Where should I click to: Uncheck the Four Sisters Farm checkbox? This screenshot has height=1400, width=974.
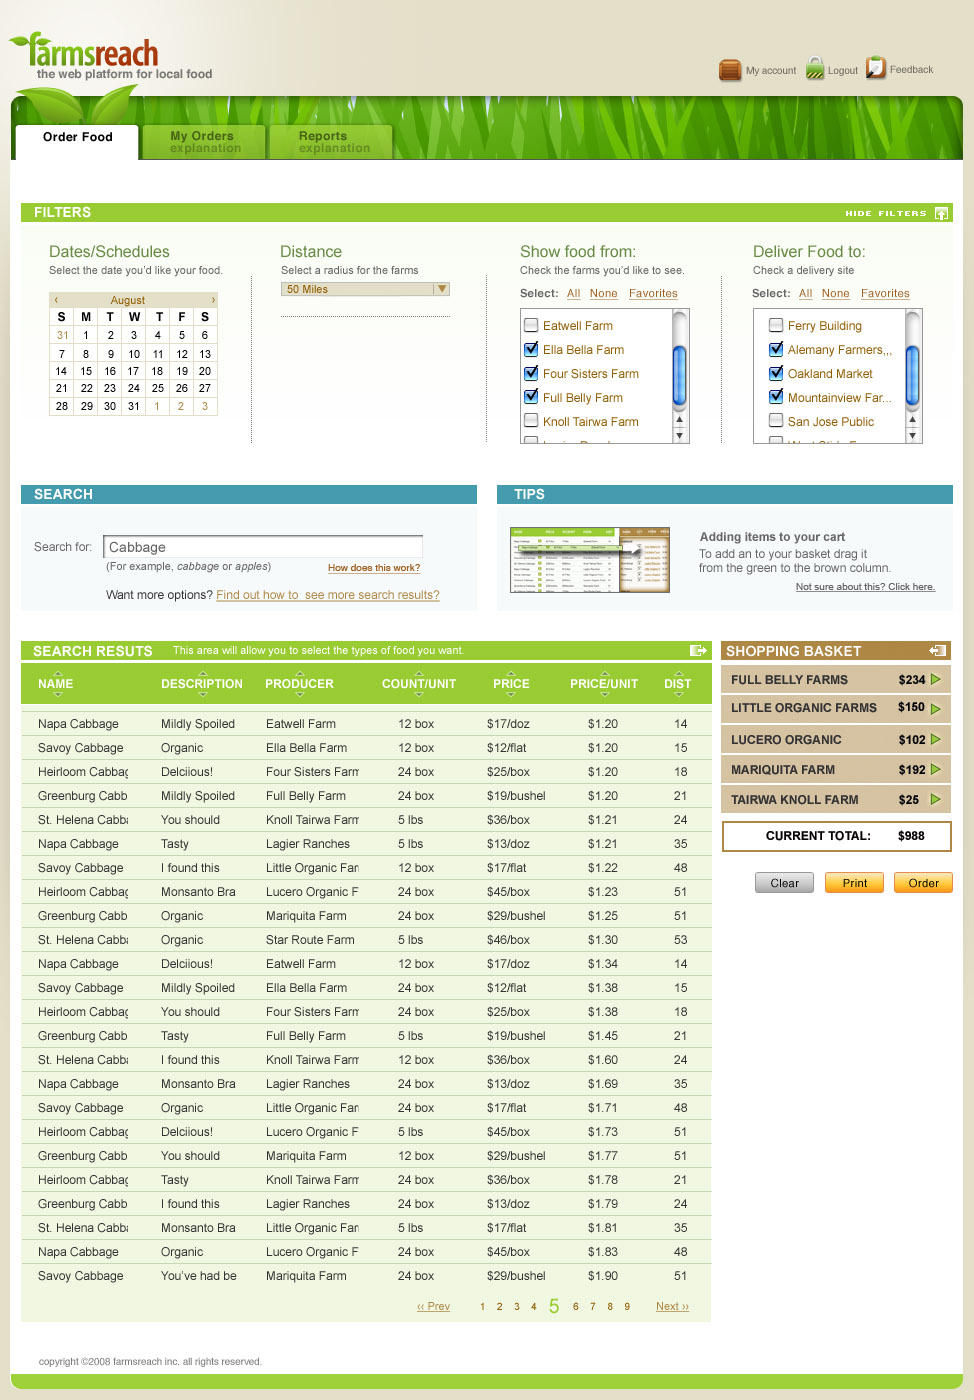pyautogui.click(x=531, y=373)
